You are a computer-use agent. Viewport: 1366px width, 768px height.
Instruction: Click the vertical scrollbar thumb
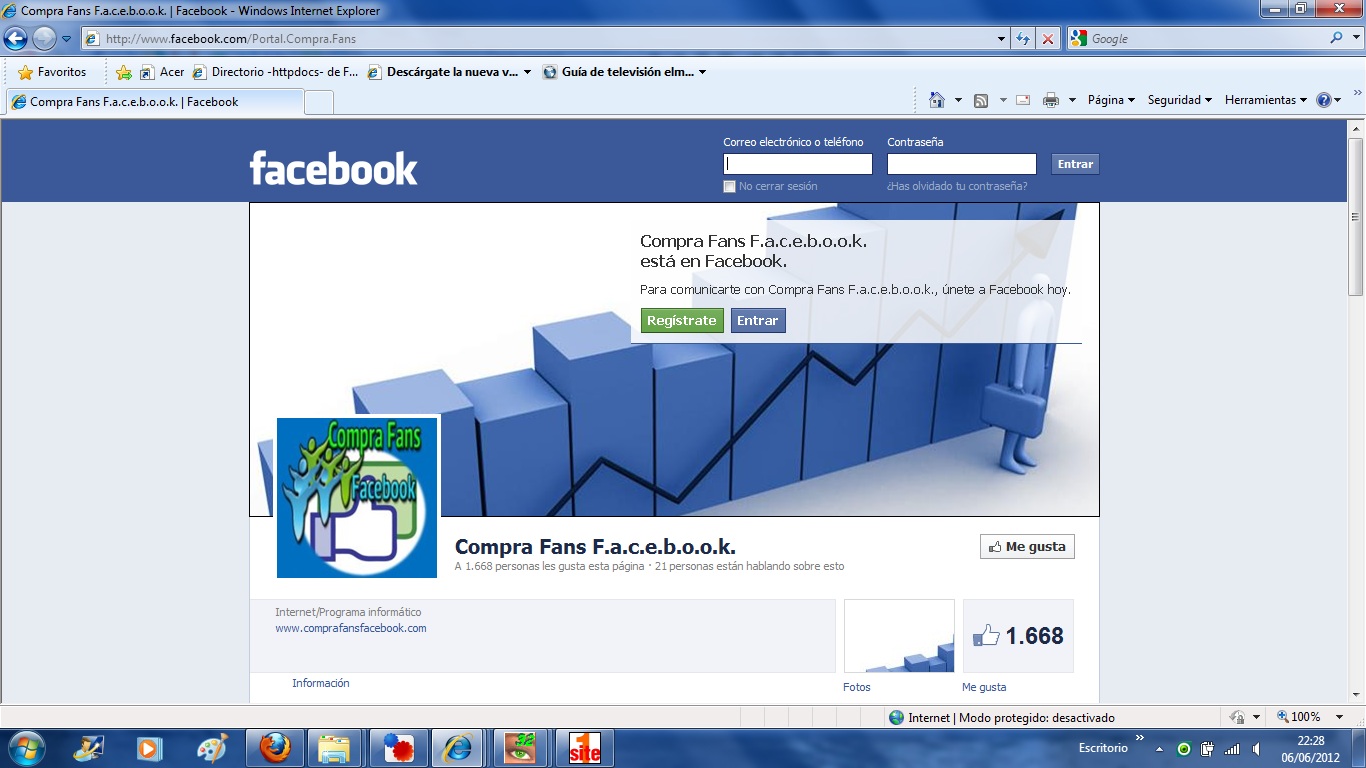(1356, 216)
